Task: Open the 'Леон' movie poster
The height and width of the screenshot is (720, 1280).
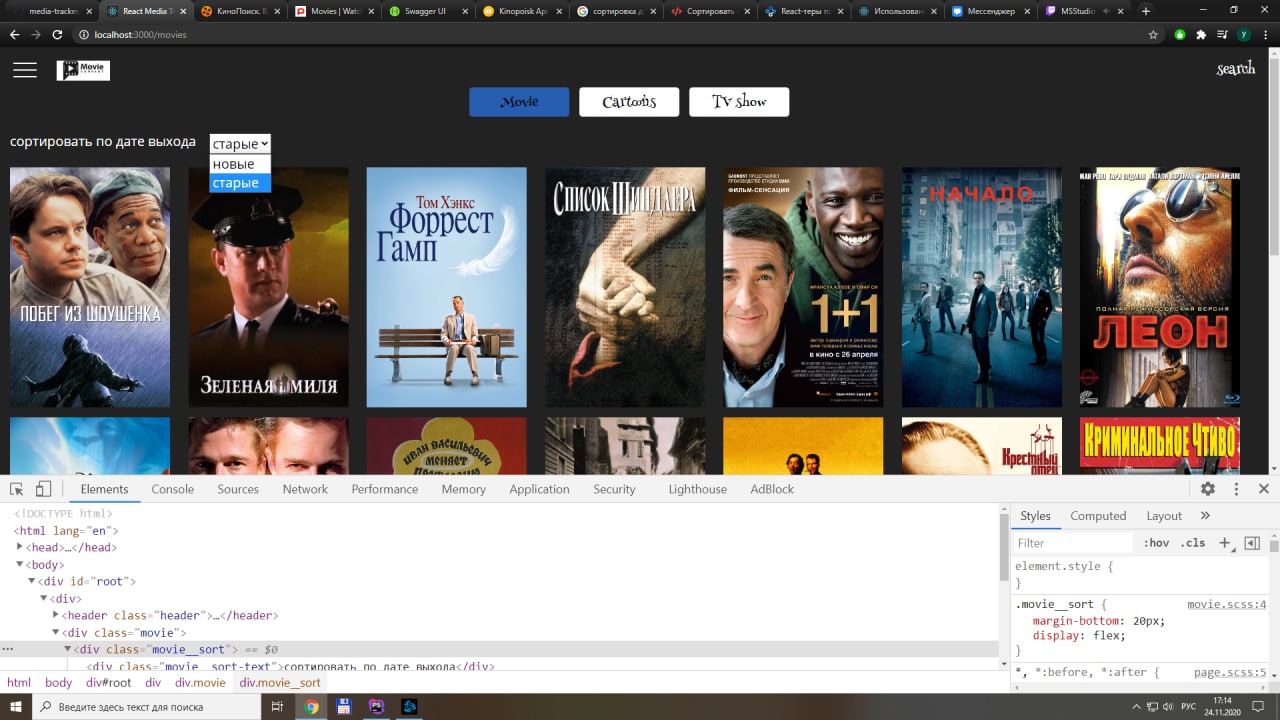Action: pyautogui.click(x=1160, y=287)
